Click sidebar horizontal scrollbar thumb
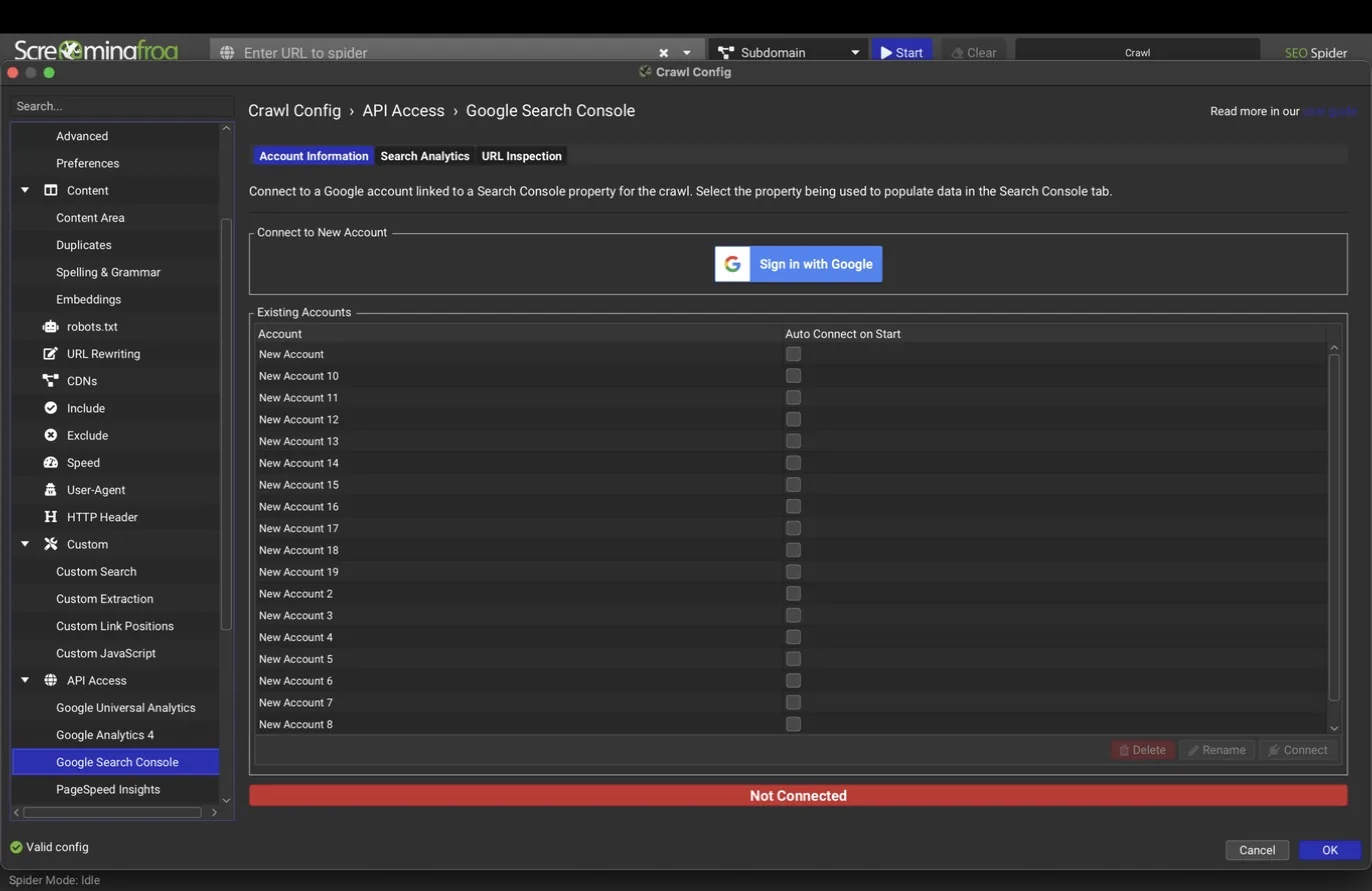The image size is (1372, 891). [112, 812]
